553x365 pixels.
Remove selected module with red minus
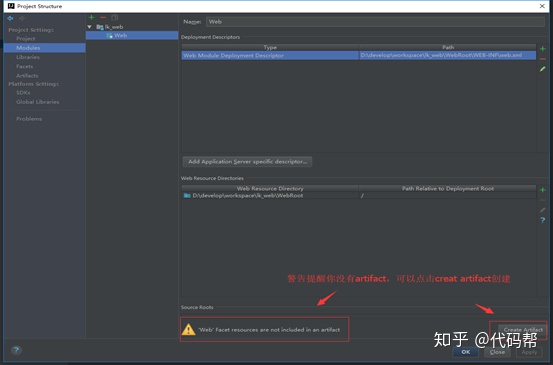103,17
